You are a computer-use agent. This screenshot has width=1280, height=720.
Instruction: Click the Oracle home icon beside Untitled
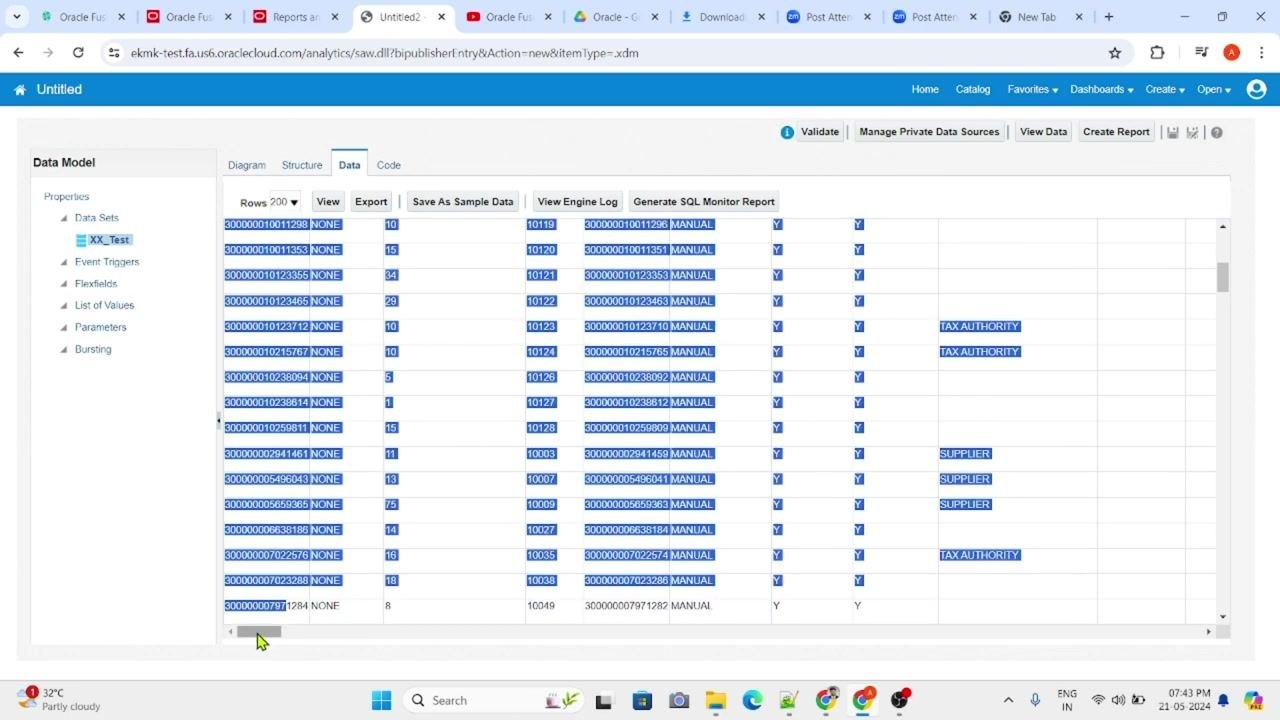click(20, 90)
